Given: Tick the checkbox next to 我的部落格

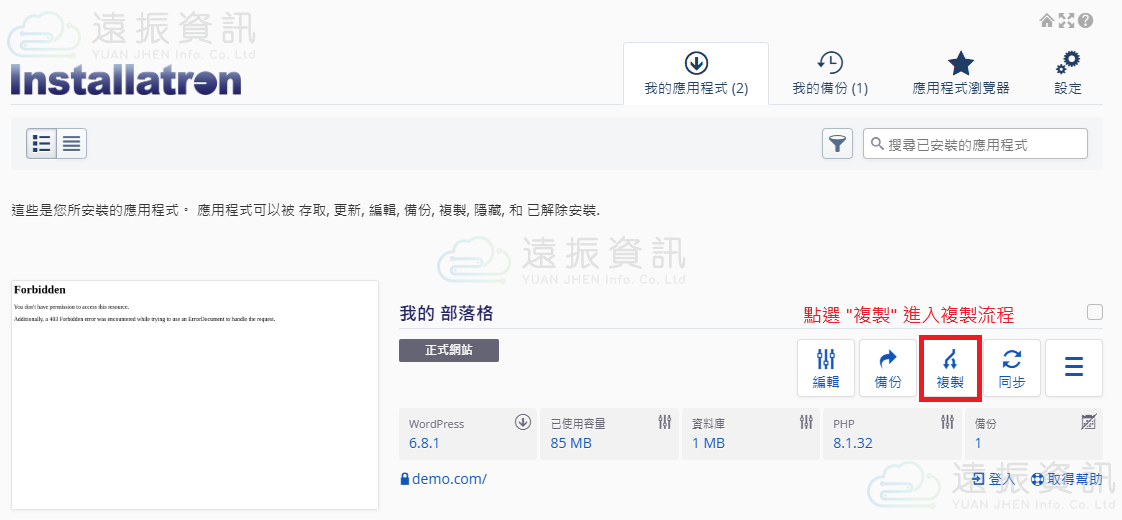Looking at the screenshot, I should [x=1095, y=312].
